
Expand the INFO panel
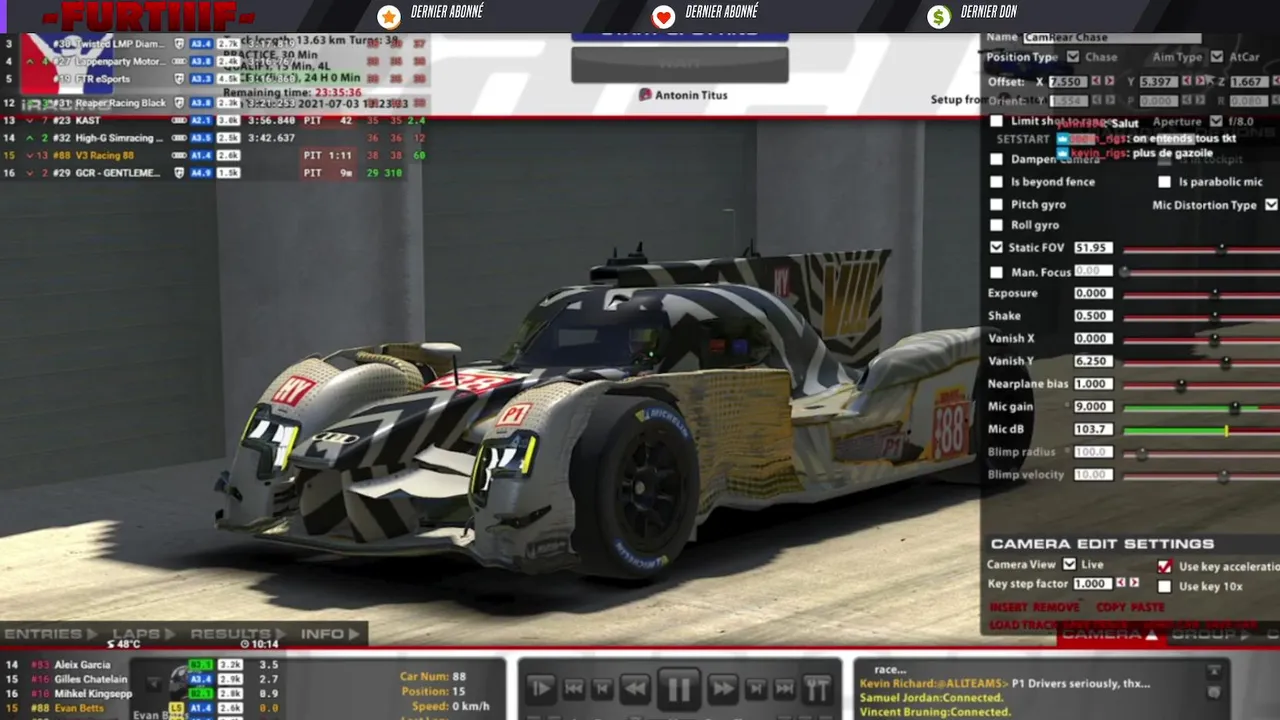tap(330, 633)
